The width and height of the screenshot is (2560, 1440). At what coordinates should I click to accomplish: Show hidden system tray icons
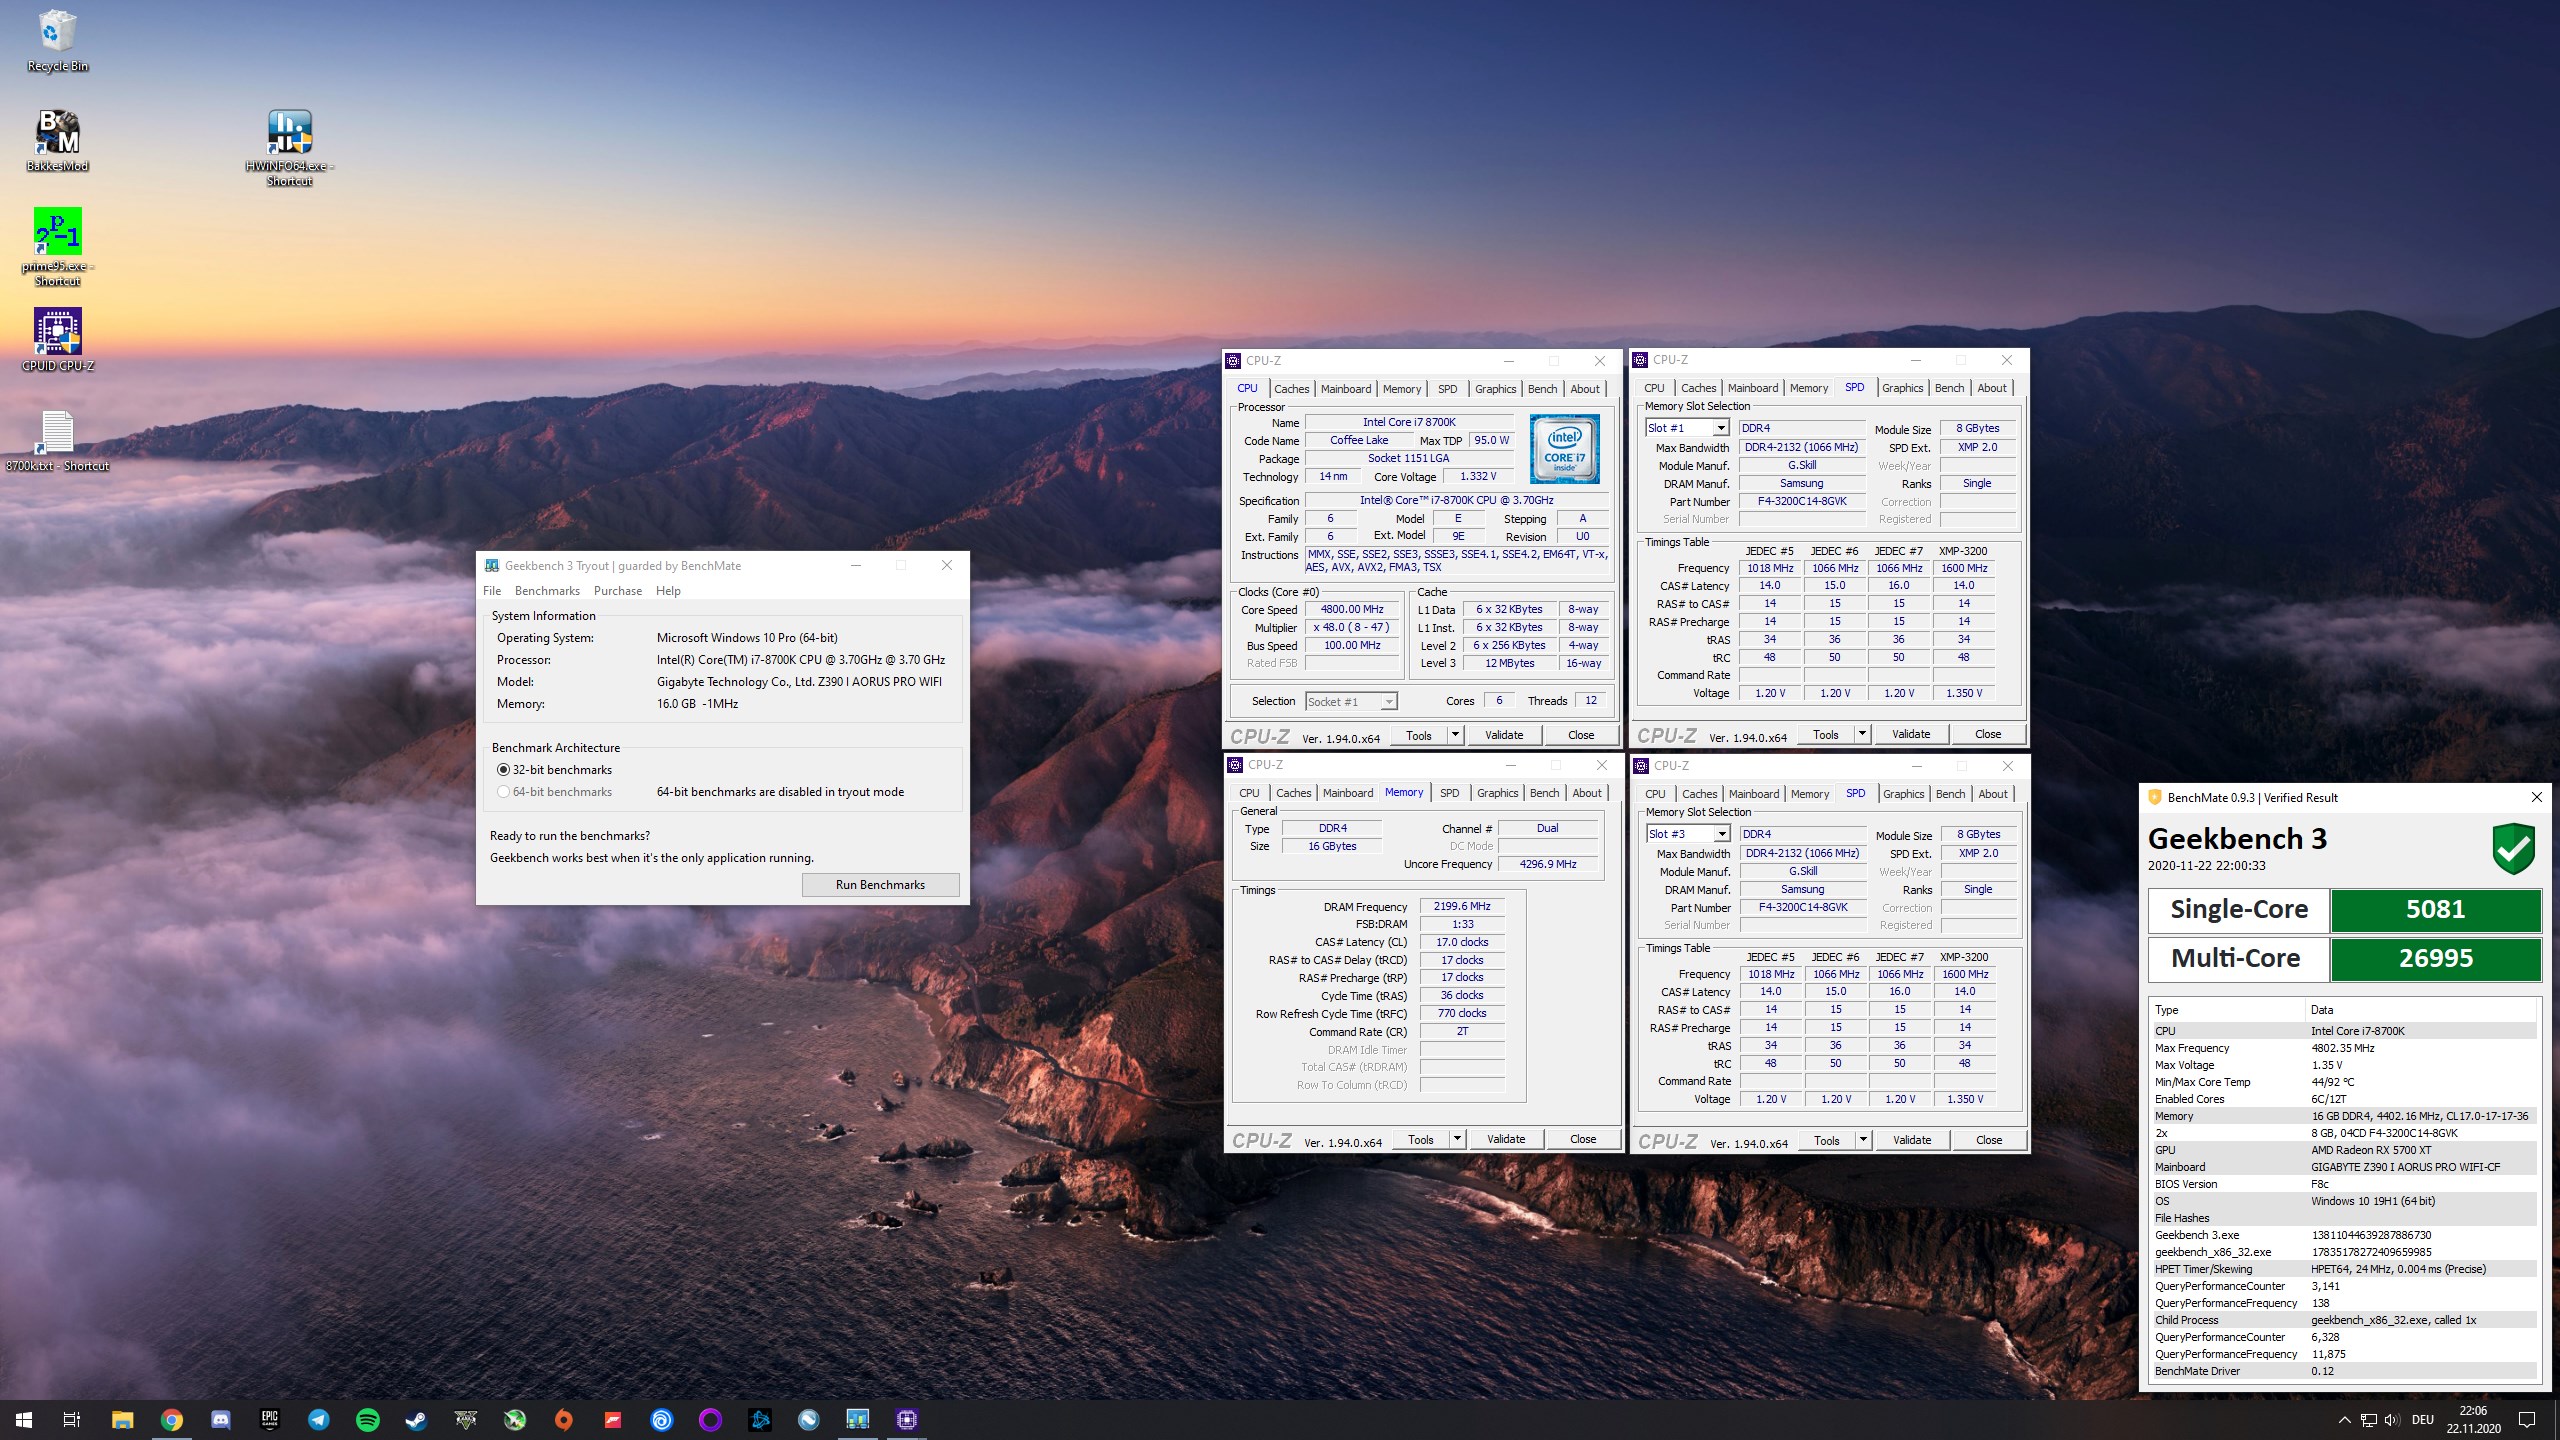pos(2344,1420)
